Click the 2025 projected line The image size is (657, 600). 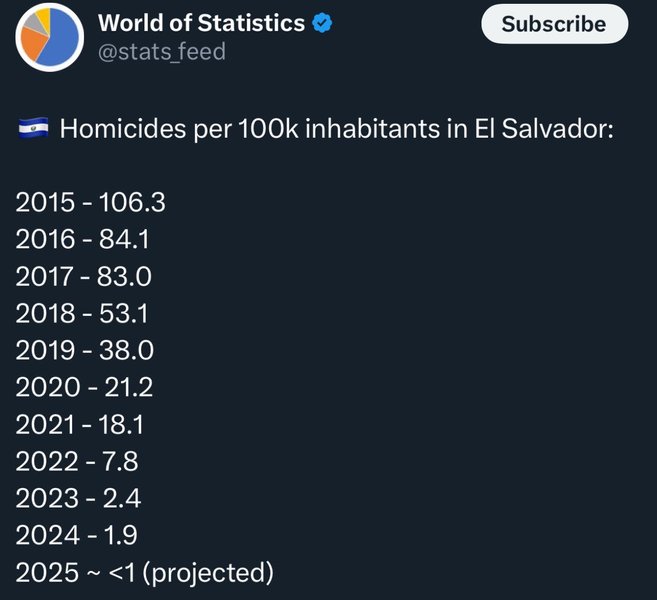[145, 573]
